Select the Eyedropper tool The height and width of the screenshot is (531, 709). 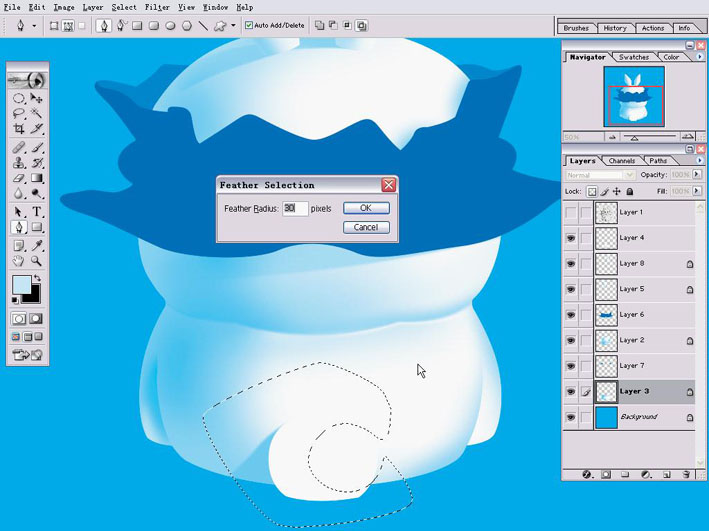point(37,246)
